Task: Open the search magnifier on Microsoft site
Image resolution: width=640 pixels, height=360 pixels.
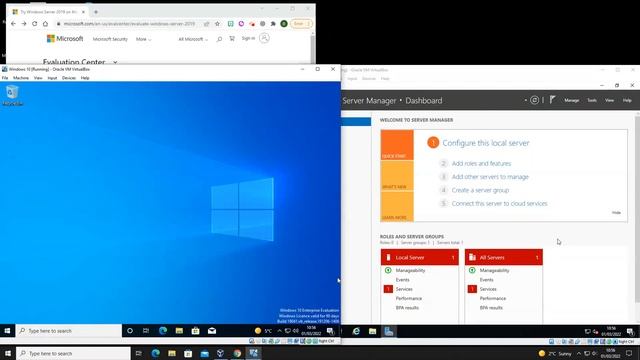Action: (x=219, y=39)
